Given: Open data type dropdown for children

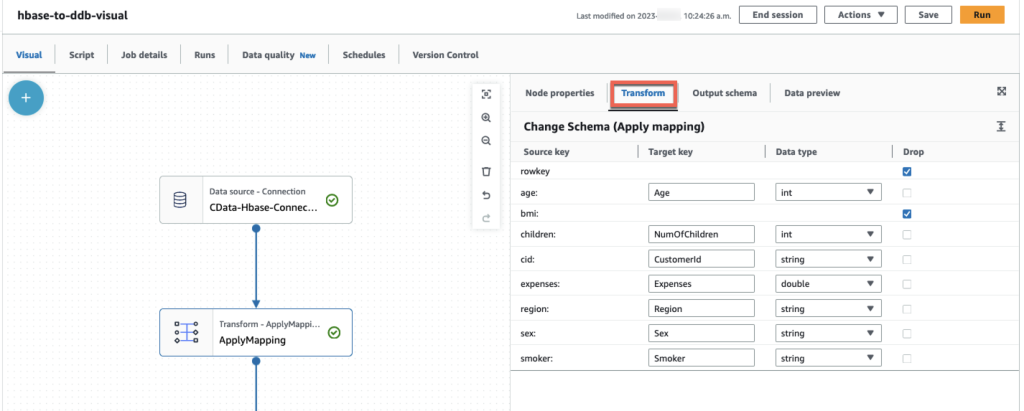Looking at the screenshot, I should coord(828,234).
